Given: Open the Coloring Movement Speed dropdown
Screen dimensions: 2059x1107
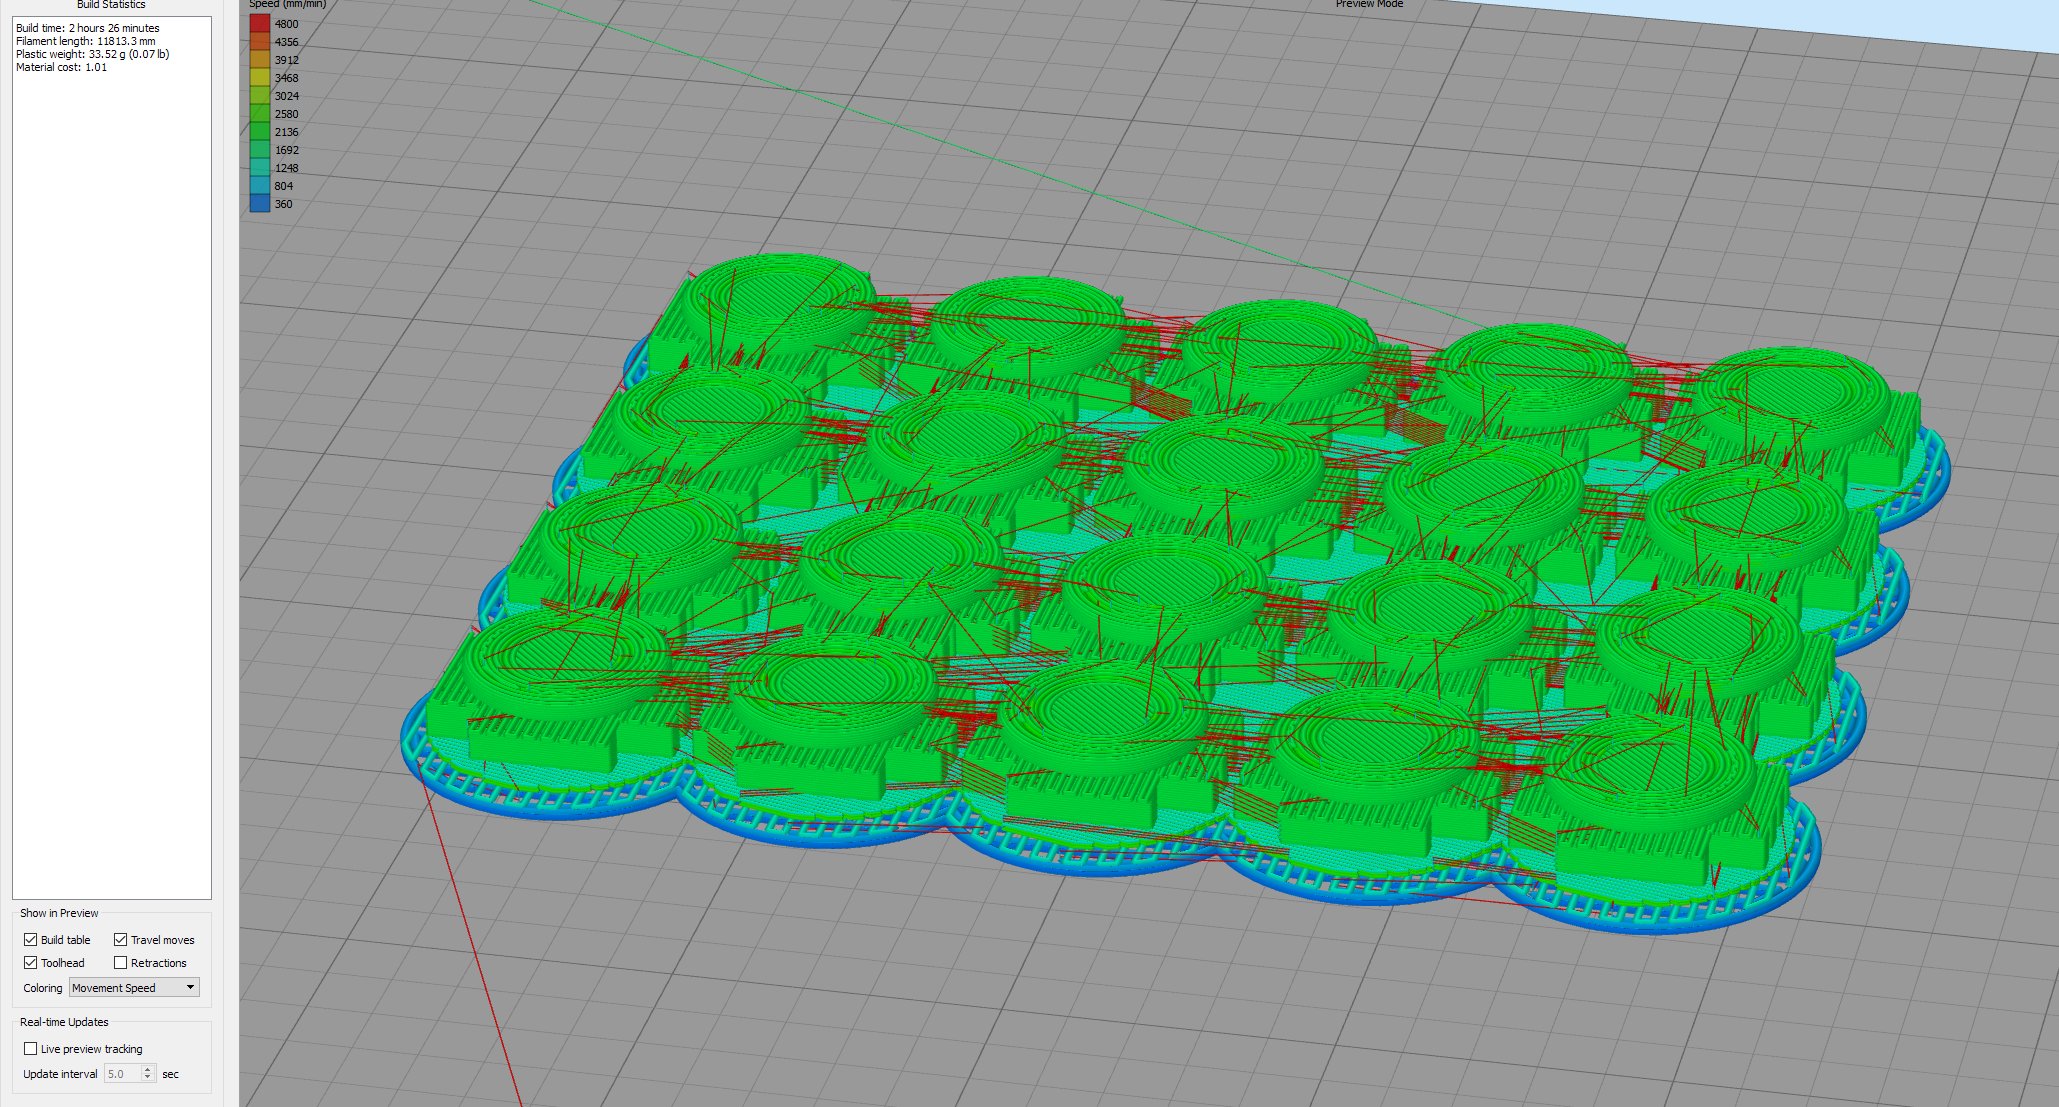Looking at the screenshot, I should pos(134,988).
